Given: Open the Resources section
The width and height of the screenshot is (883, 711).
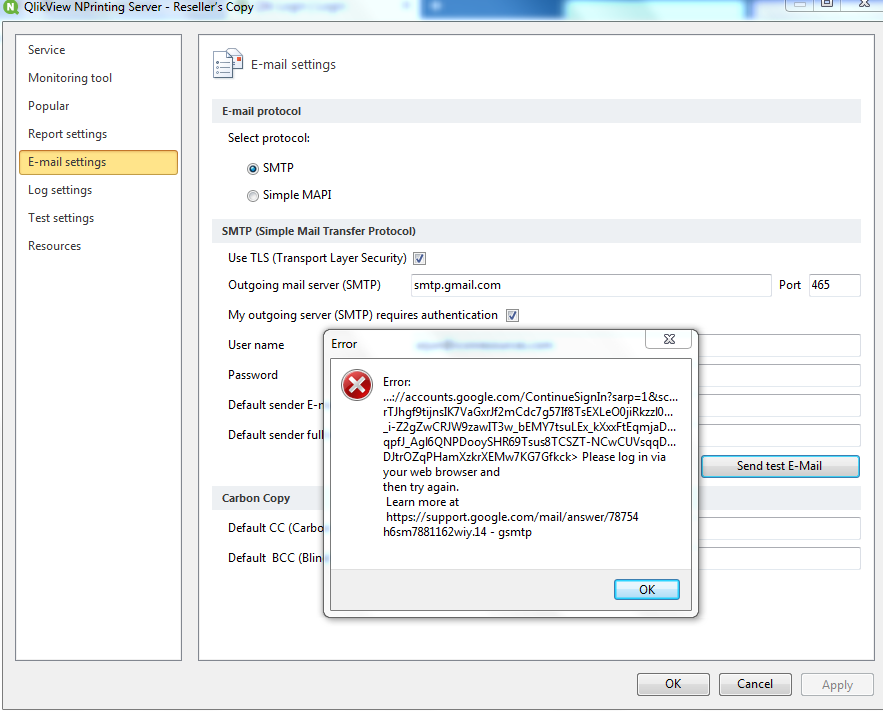Looking at the screenshot, I should [54, 245].
